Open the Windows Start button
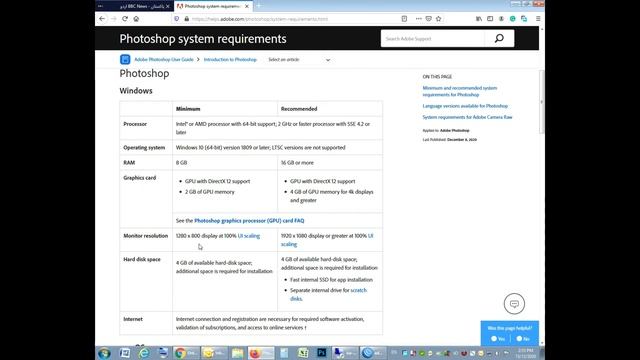The width and height of the screenshot is (640, 360). 104,353
